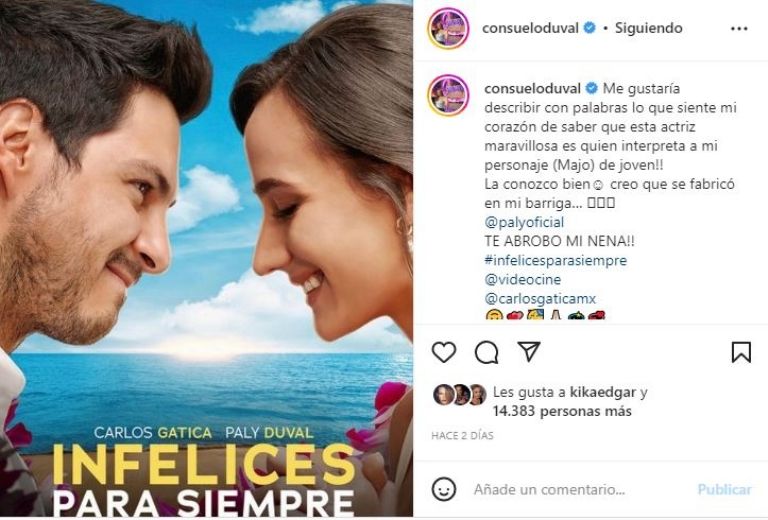The width and height of the screenshot is (768, 520).
Task: Click the Publicar button
Action: (724, 490)
